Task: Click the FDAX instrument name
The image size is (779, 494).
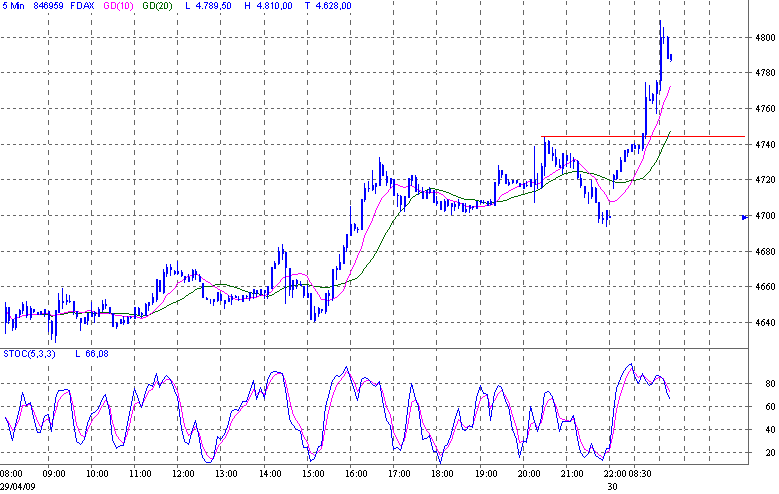Action: (82, 6)
